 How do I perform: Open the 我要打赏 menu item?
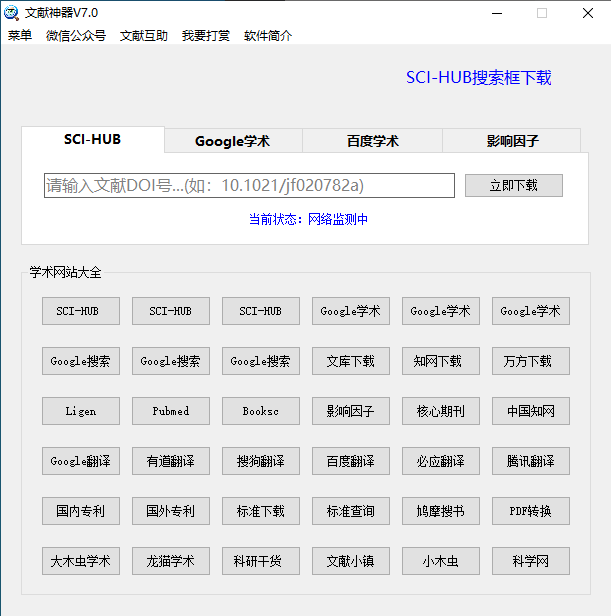[206, 36]
